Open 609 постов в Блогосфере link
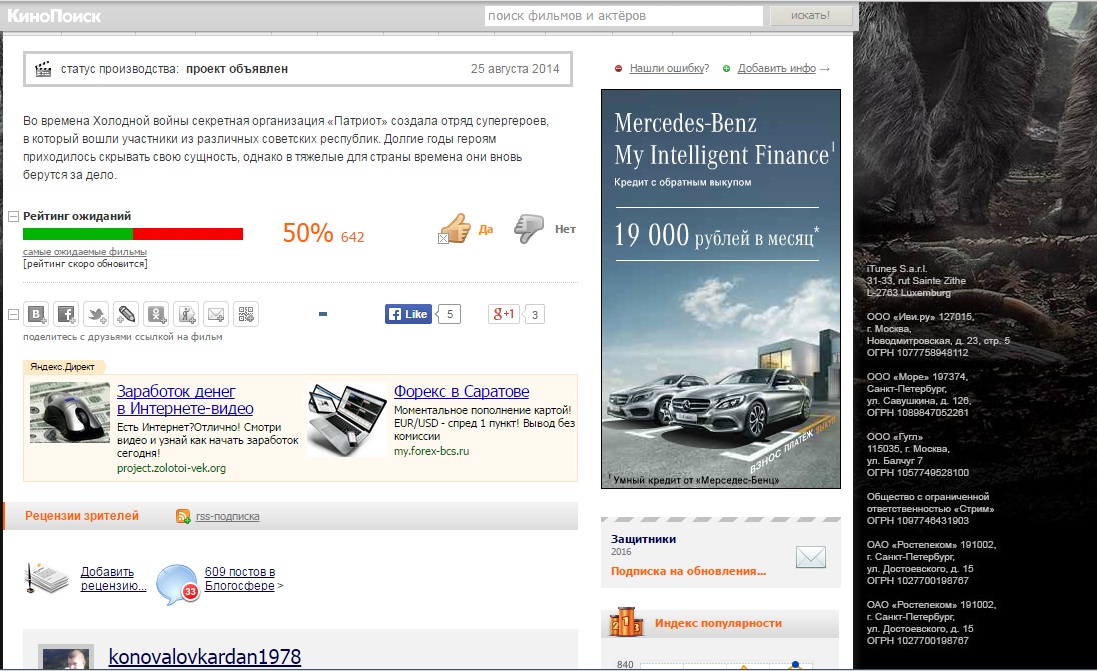The width and height of the screenshot is (1097, 671). coord(240,579)
